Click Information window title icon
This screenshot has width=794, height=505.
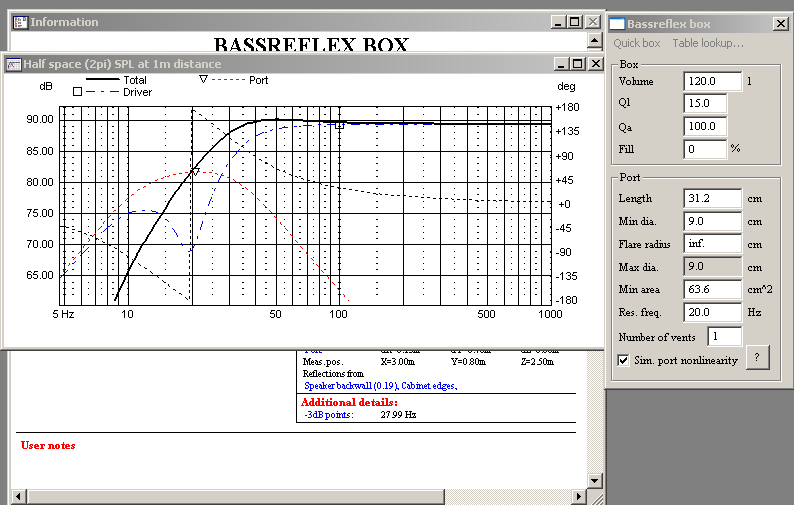[20, 22]
